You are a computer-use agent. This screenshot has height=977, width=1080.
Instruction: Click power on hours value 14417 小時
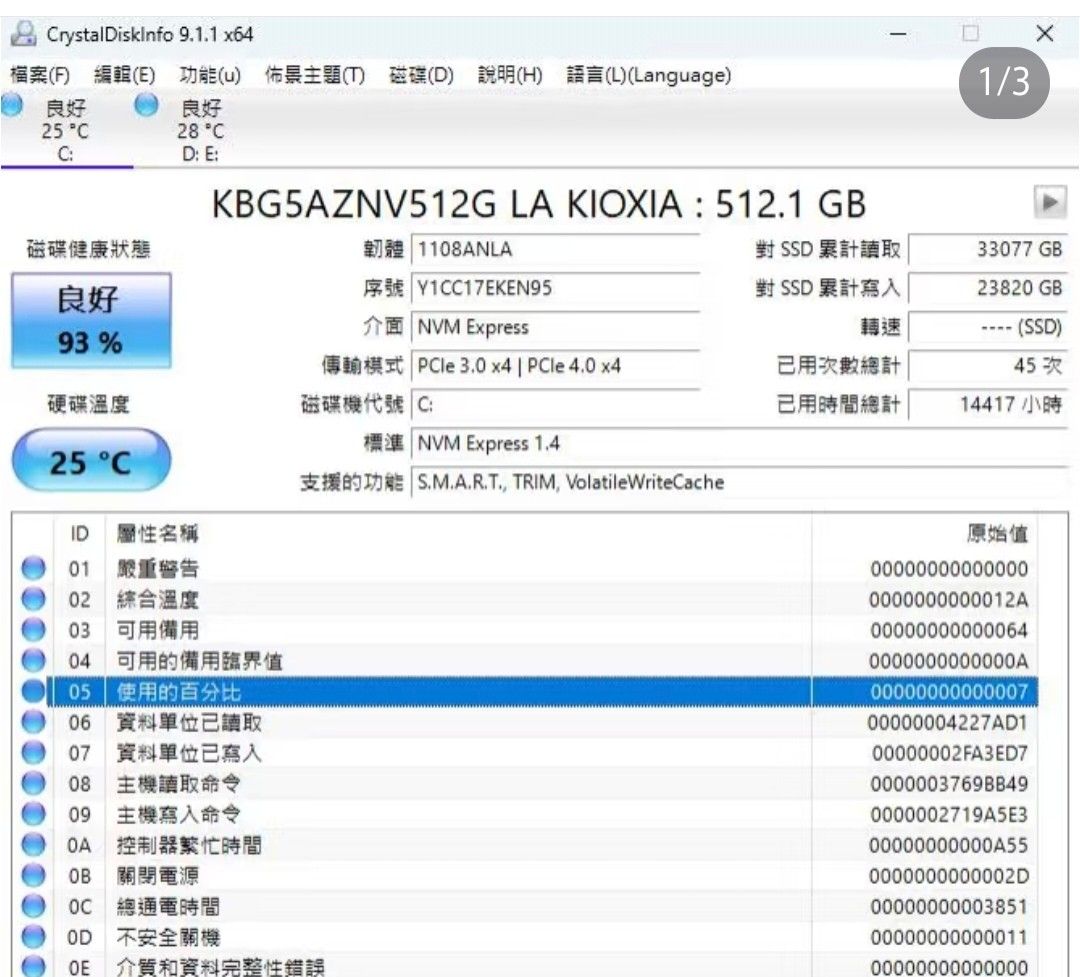(x=988, y=404)
